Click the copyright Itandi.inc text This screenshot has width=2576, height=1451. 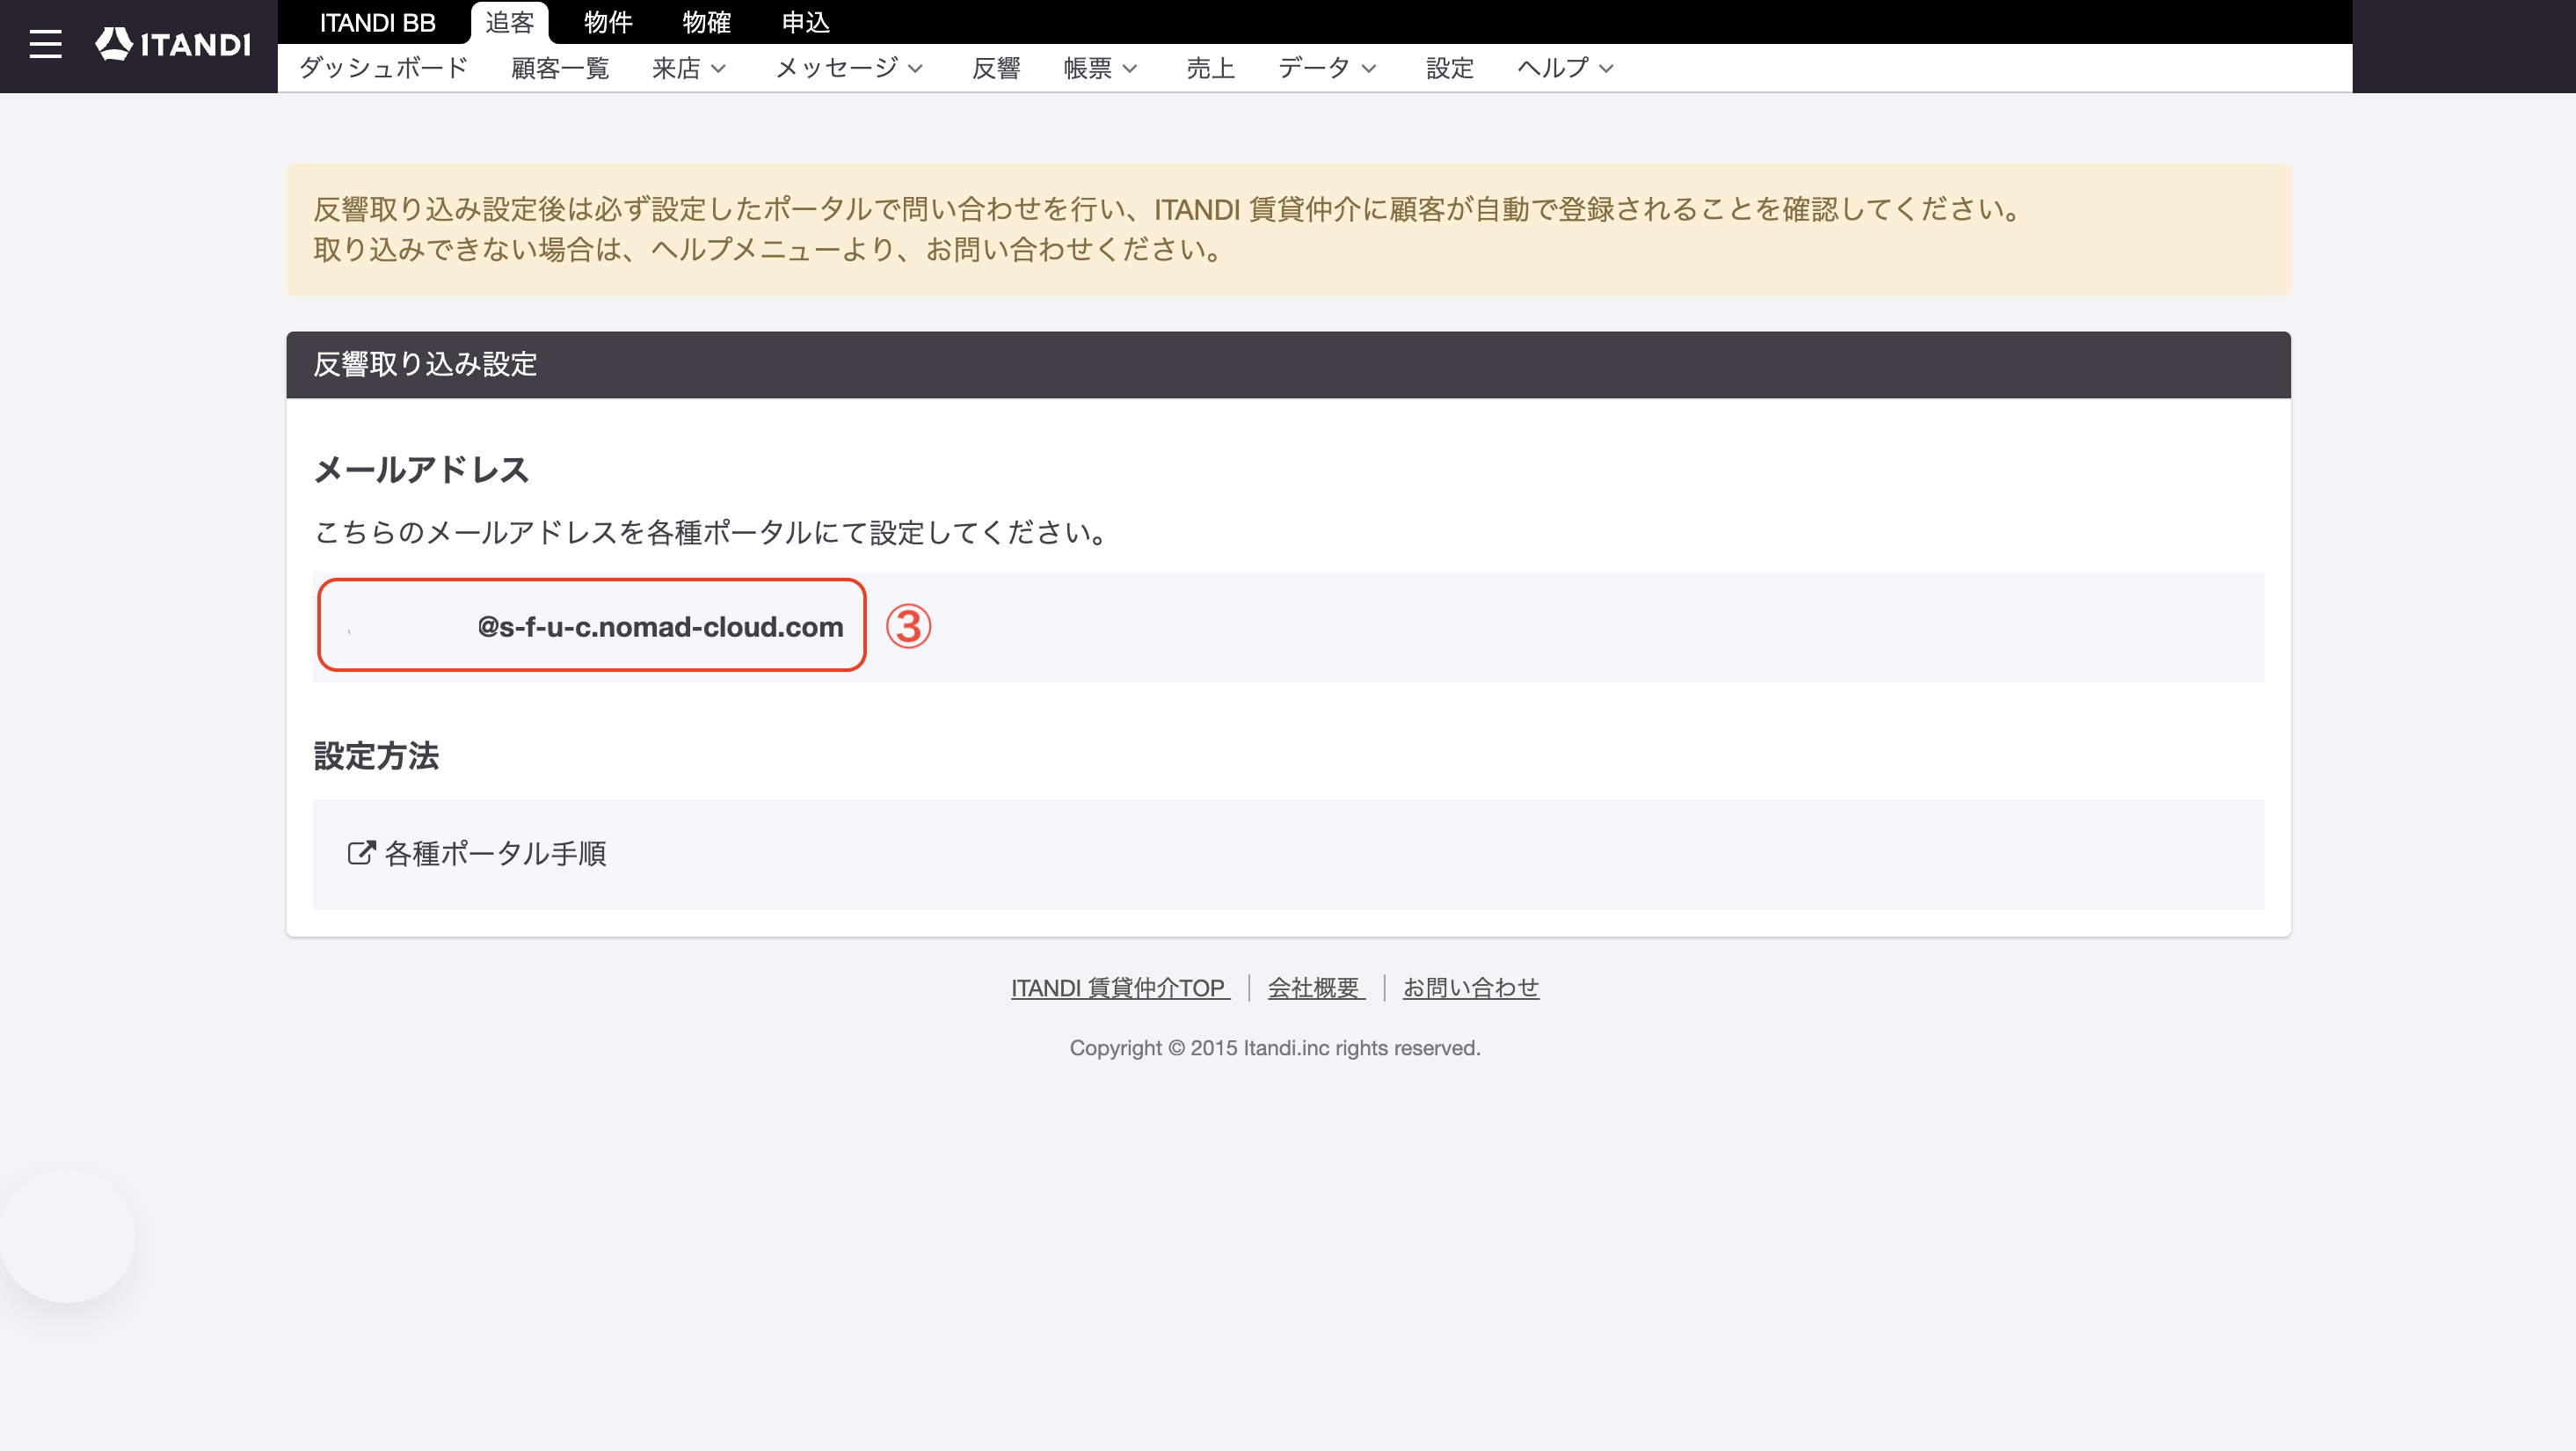[x=1275, y=1048]
